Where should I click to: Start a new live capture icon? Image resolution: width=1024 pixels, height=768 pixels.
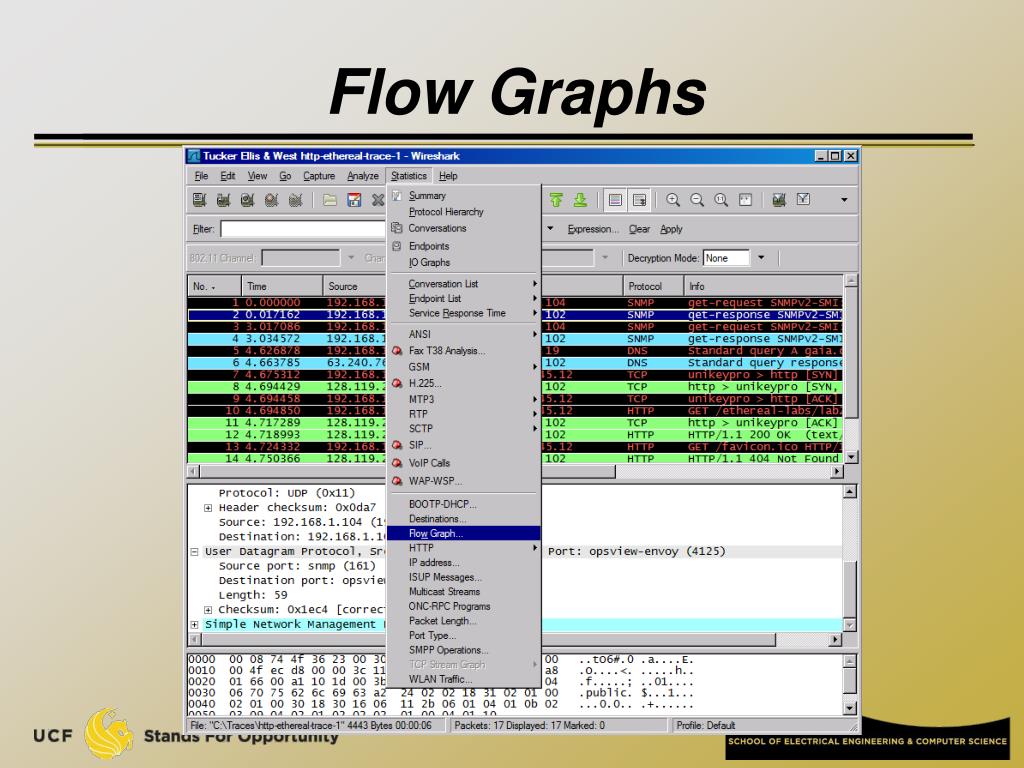[248, 200]
